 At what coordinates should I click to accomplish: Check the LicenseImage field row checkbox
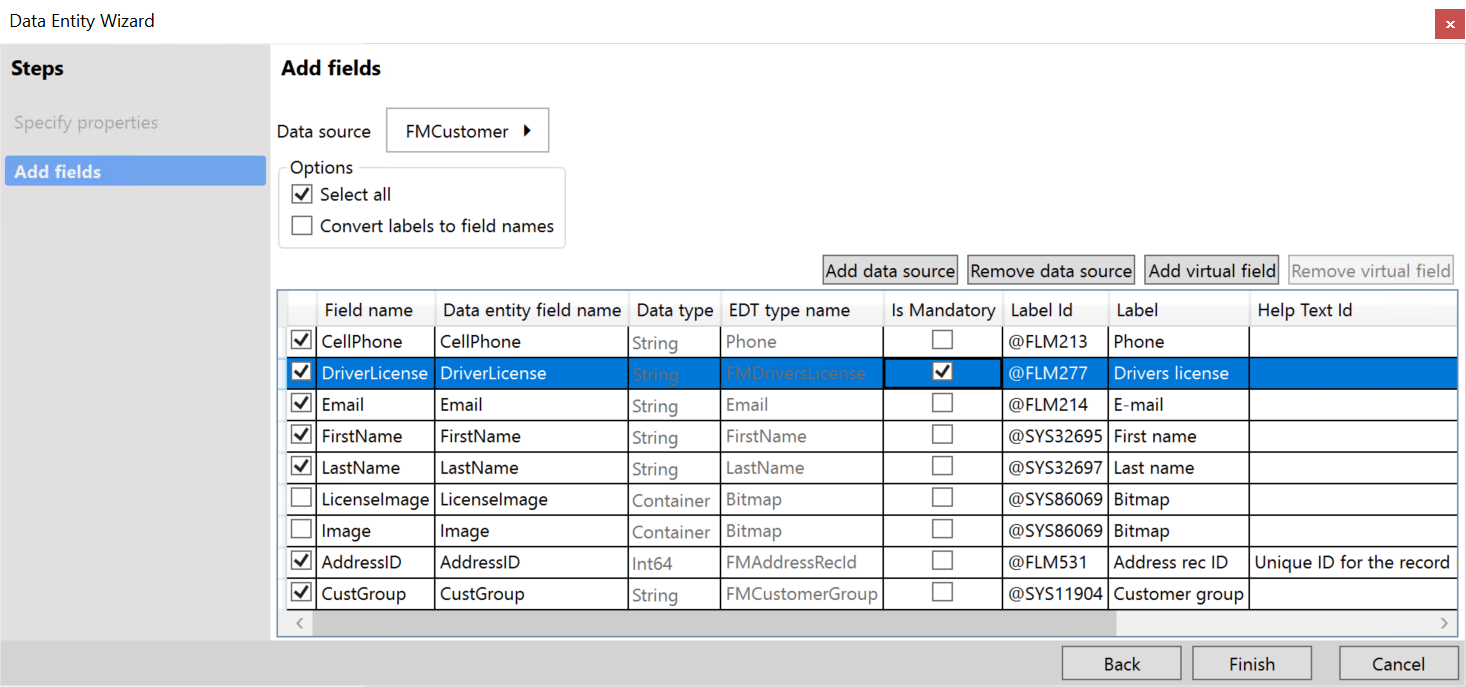(x=300, y=498)
